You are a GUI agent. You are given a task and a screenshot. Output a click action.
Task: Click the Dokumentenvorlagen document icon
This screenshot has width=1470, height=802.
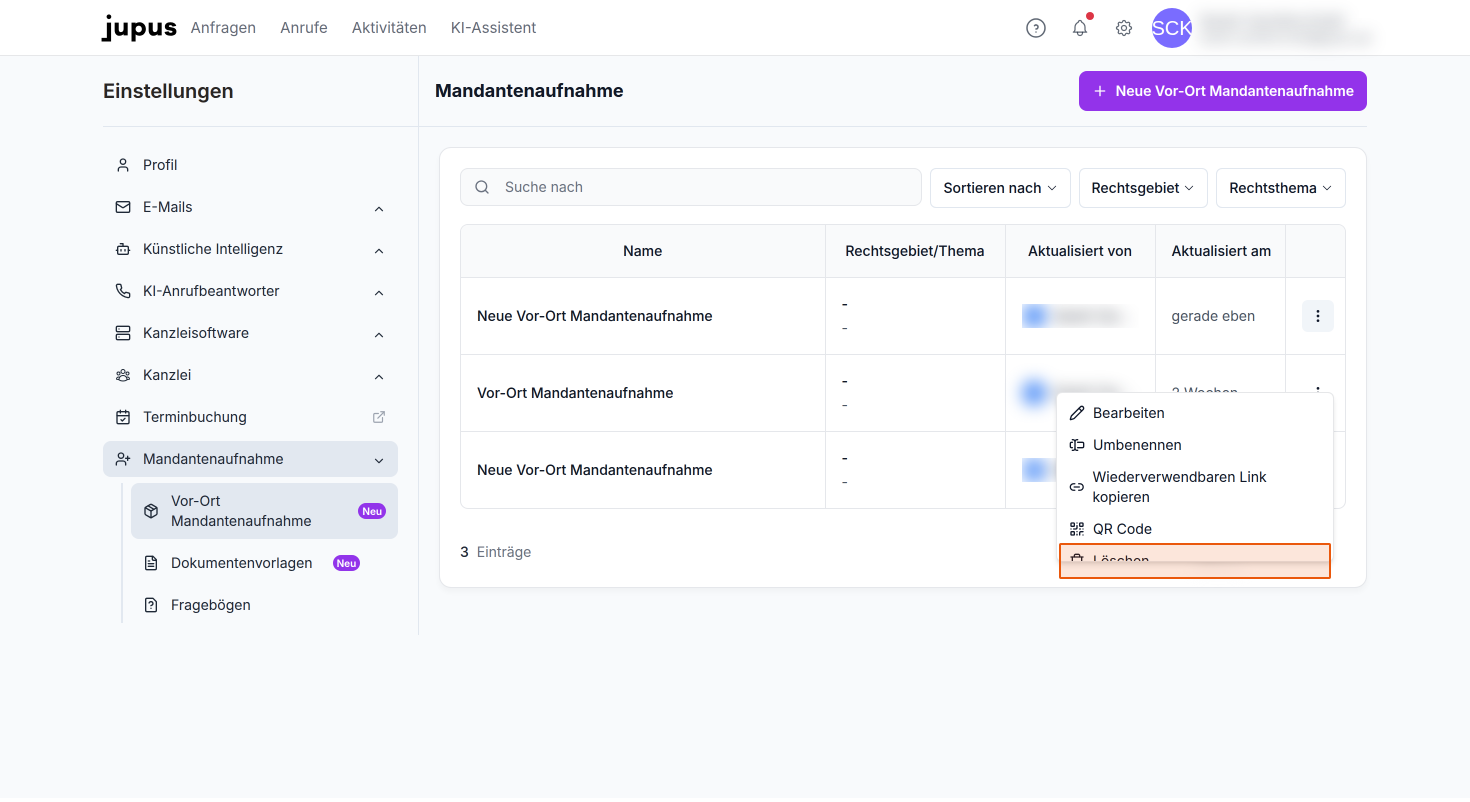coord(151,563)
